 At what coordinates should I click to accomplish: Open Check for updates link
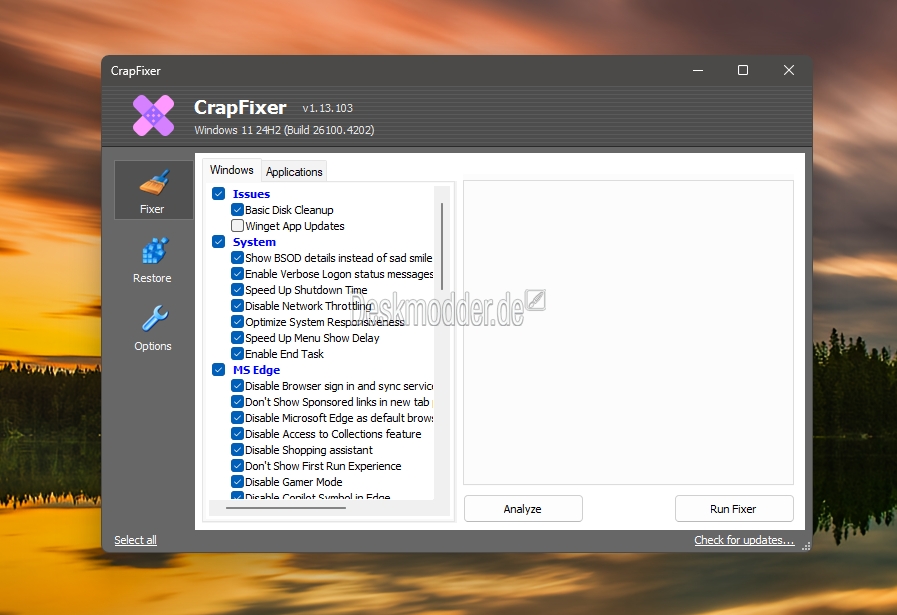click(x=744, y=540)
